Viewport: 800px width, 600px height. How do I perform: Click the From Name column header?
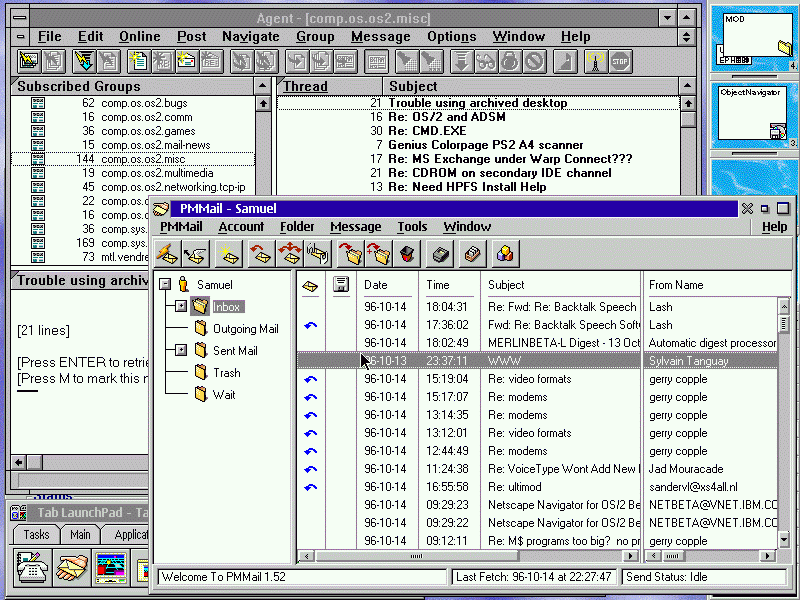[676, 285]
